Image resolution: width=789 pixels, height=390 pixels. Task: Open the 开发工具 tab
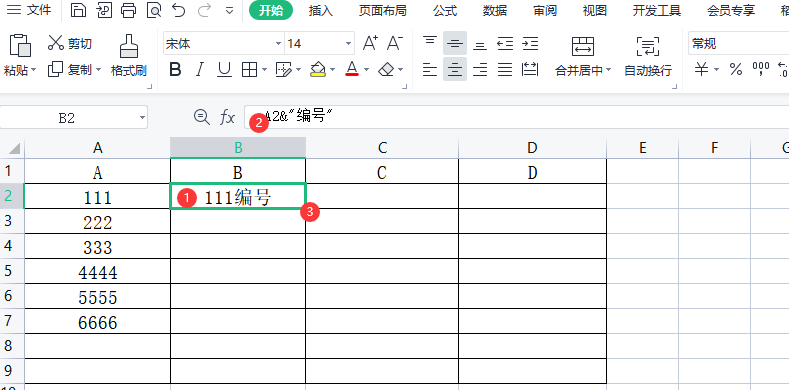click(x=657, y=11)
